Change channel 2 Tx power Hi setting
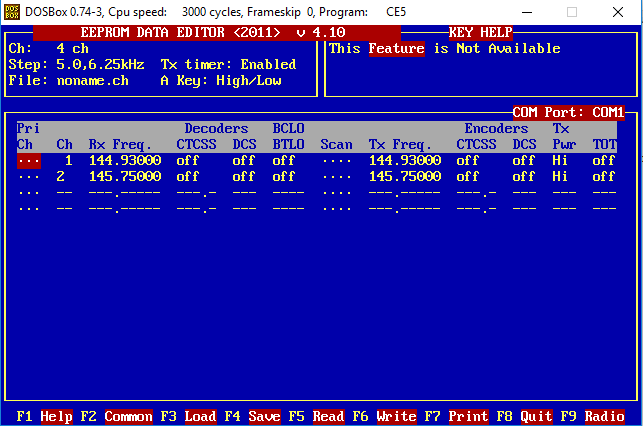This screenshot has height=426, width=643. (x=560, y=176)
